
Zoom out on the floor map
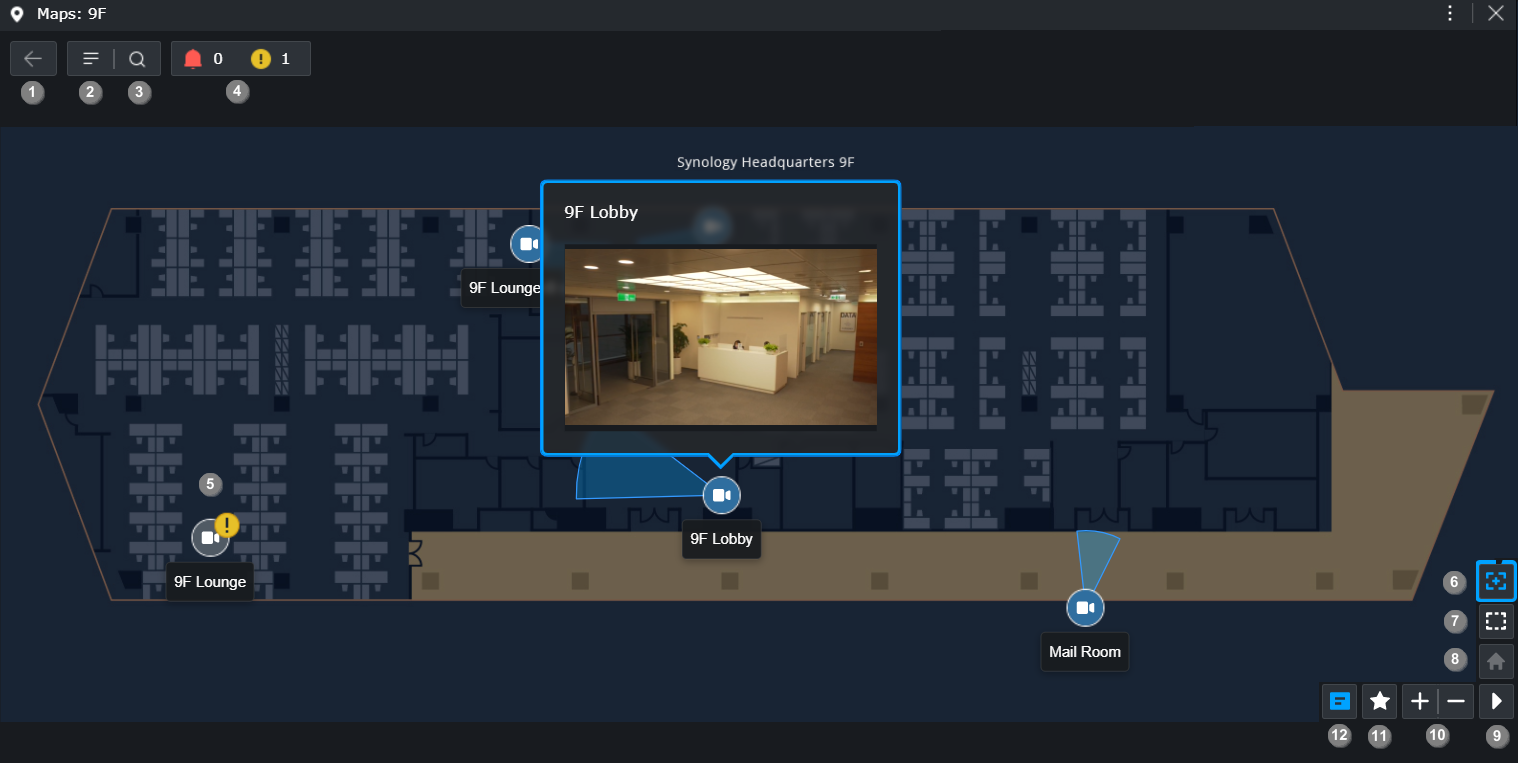click(1456, 700)
